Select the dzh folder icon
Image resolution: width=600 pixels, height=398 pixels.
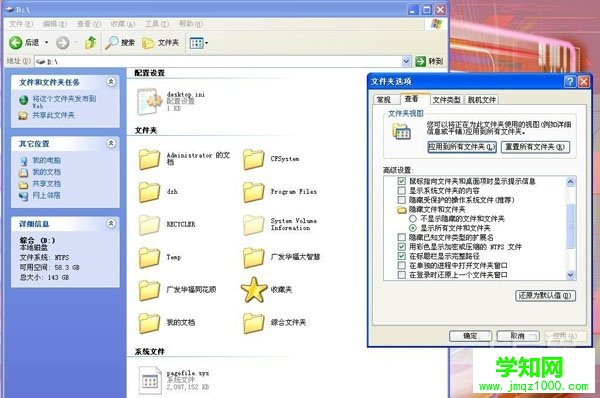[x=149, y=192]
